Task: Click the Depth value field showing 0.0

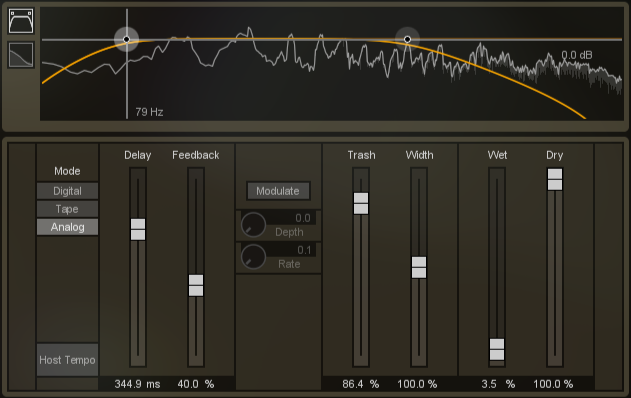Action: pyautogui.click(x=292, y=218)
